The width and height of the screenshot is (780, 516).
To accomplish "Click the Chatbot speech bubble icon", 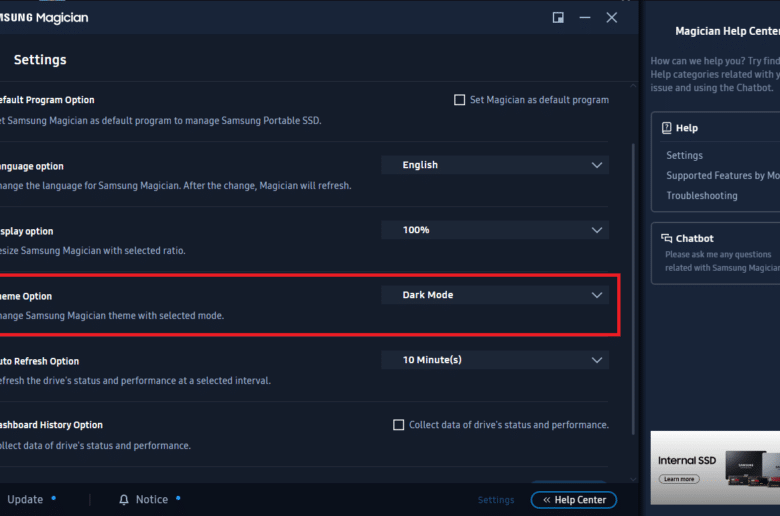I will point(667,238).
